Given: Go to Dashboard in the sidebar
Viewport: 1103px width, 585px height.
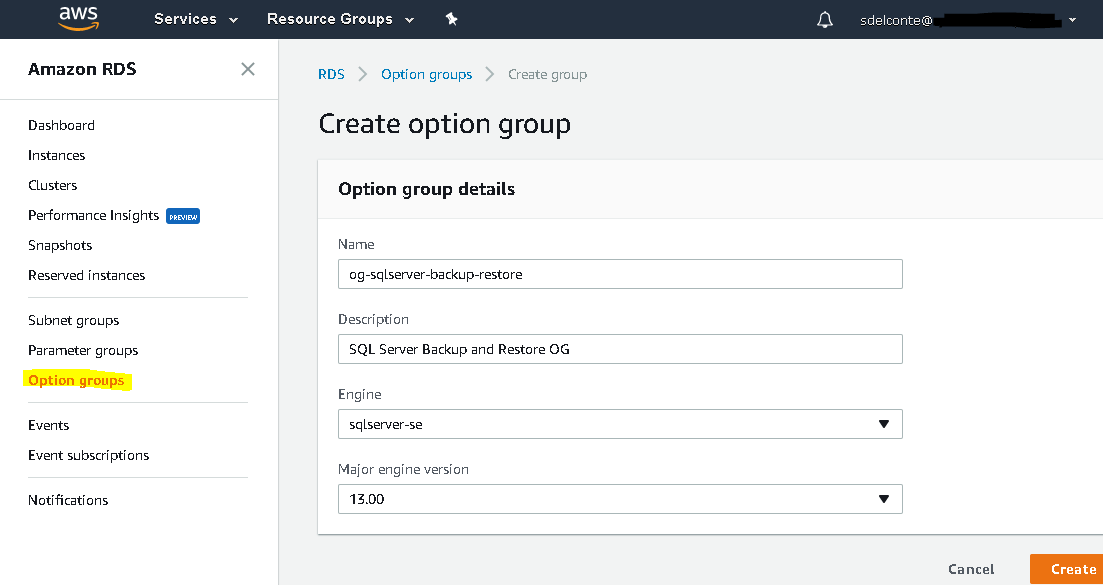Looking at the screenshot, I should (x=61, y=125).
